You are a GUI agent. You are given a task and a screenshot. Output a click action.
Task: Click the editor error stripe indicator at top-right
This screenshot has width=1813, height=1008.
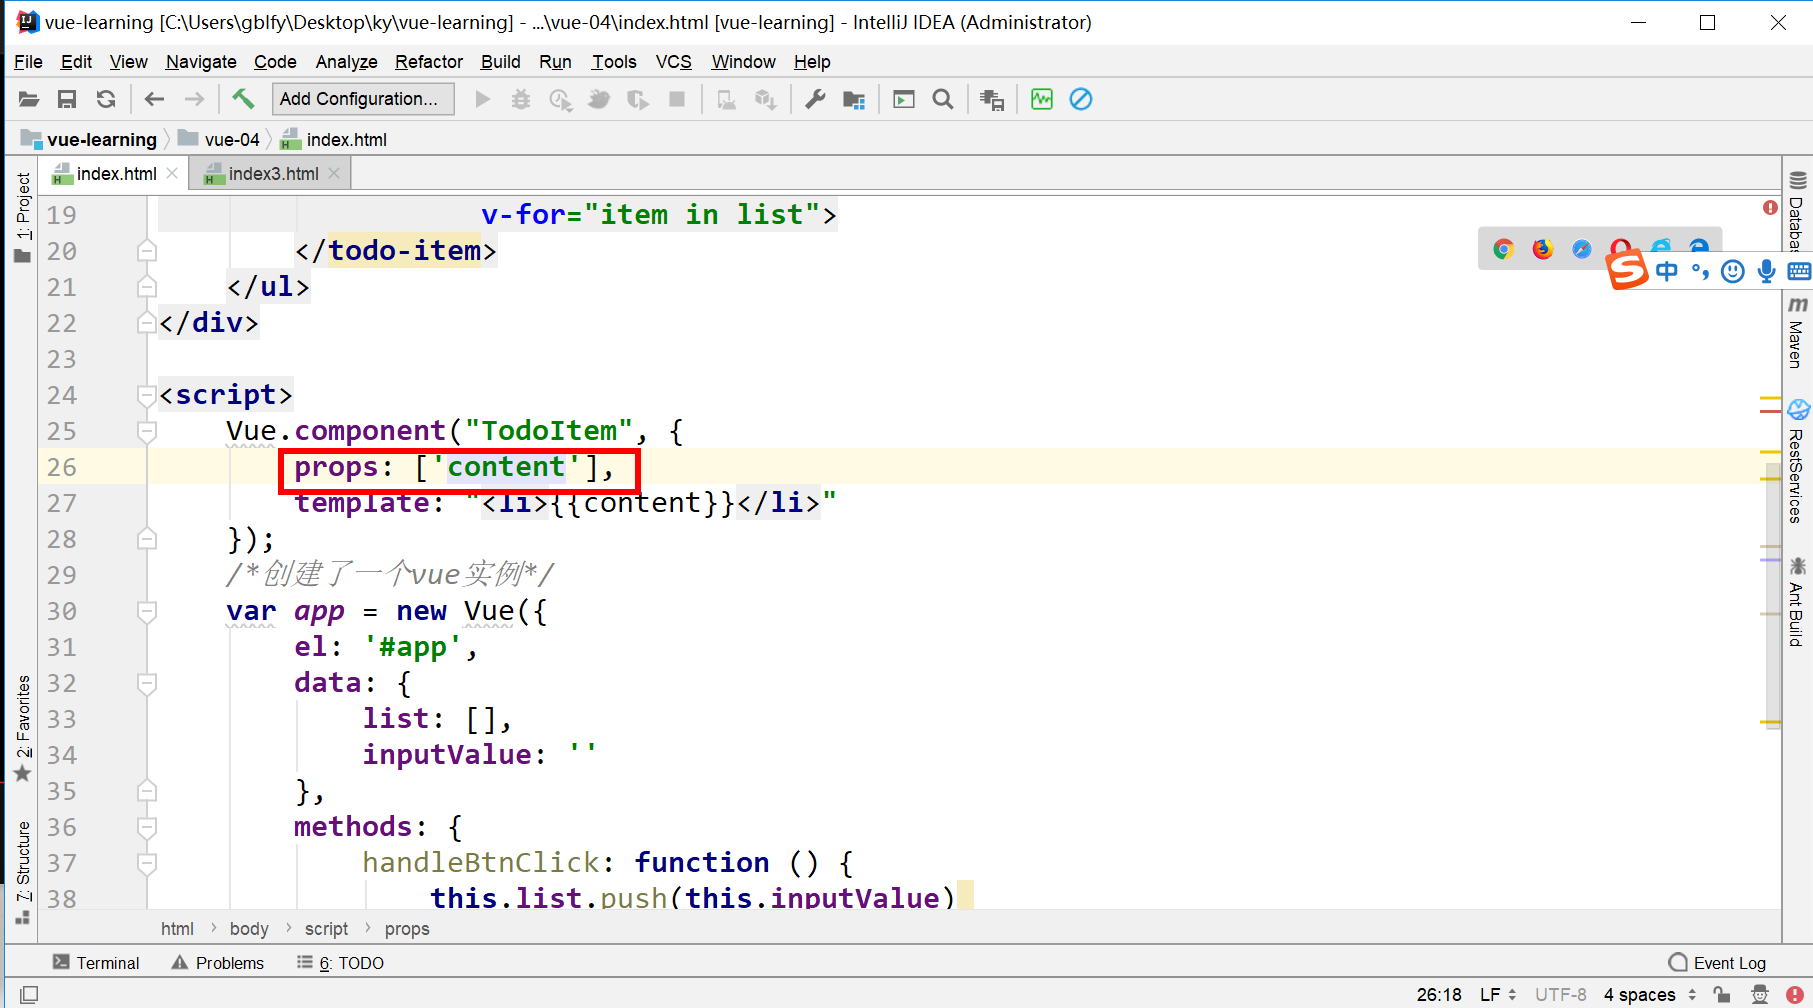click(x=1770, y=208)
